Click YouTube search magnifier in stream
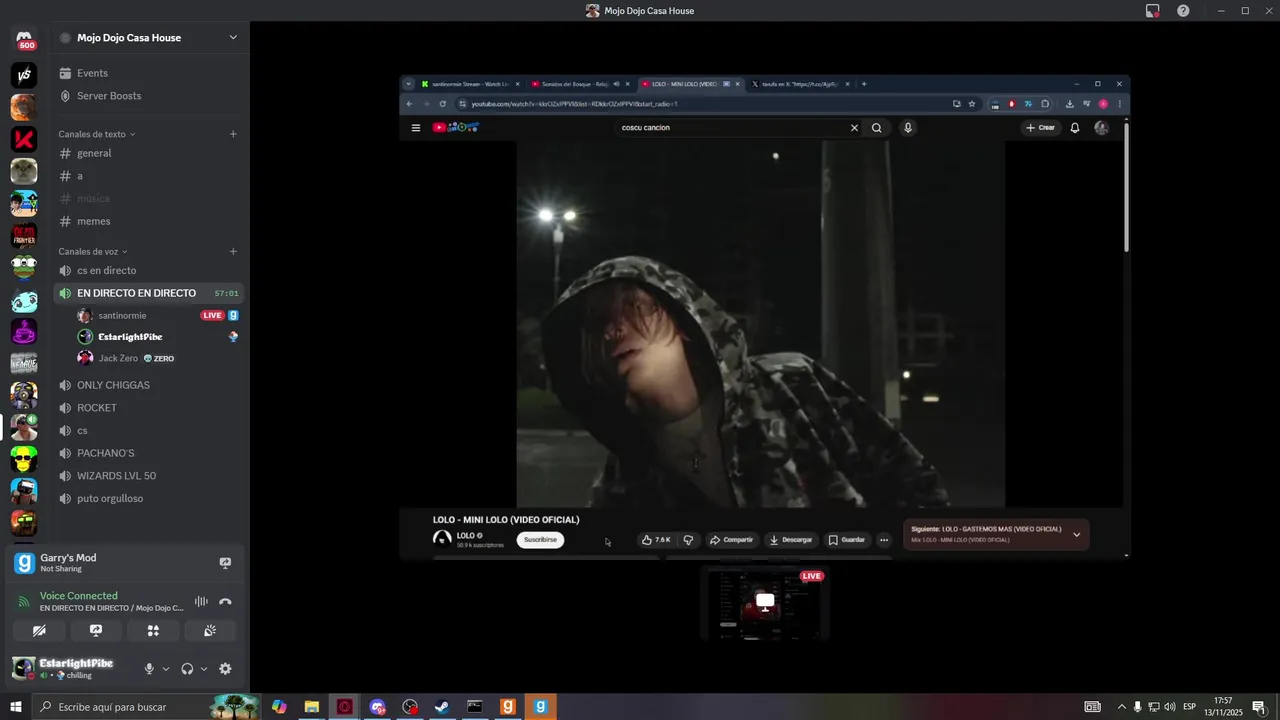The height and width of the screenshot is (720, 1280). tap(877, 128)
